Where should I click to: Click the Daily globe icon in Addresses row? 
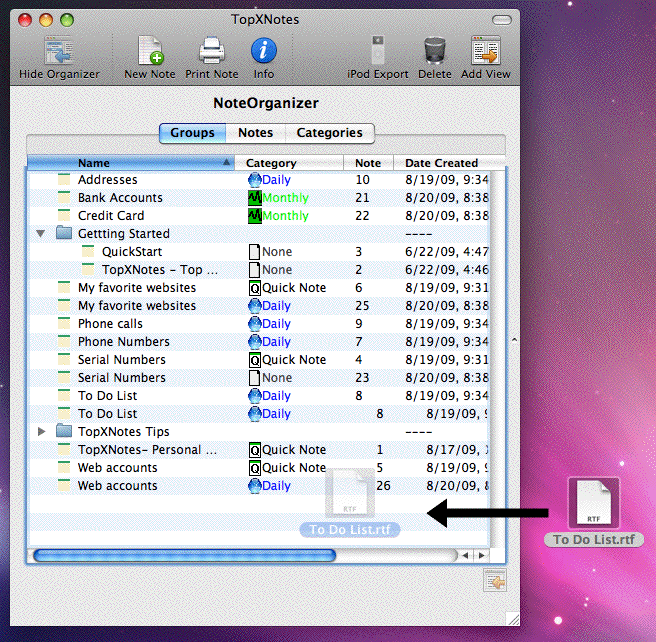coord(254,180)
